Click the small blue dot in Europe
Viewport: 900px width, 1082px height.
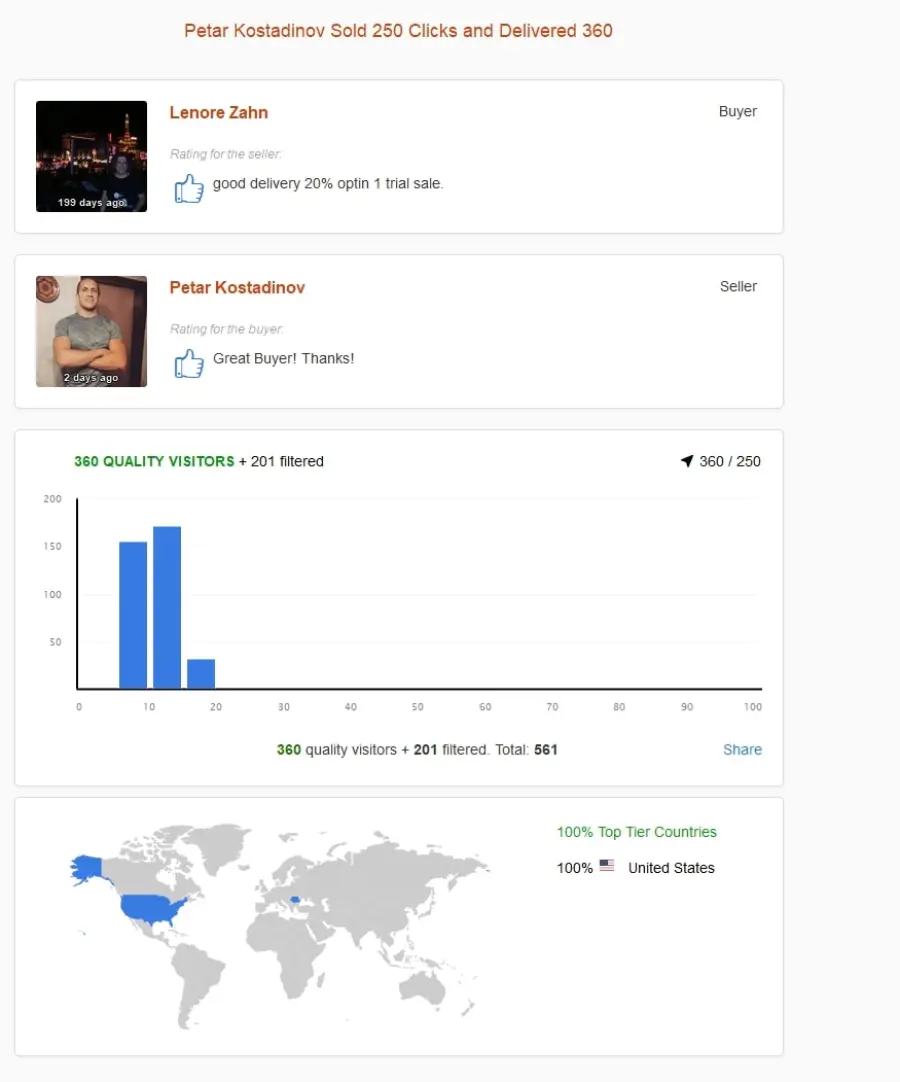click(295, 899)
